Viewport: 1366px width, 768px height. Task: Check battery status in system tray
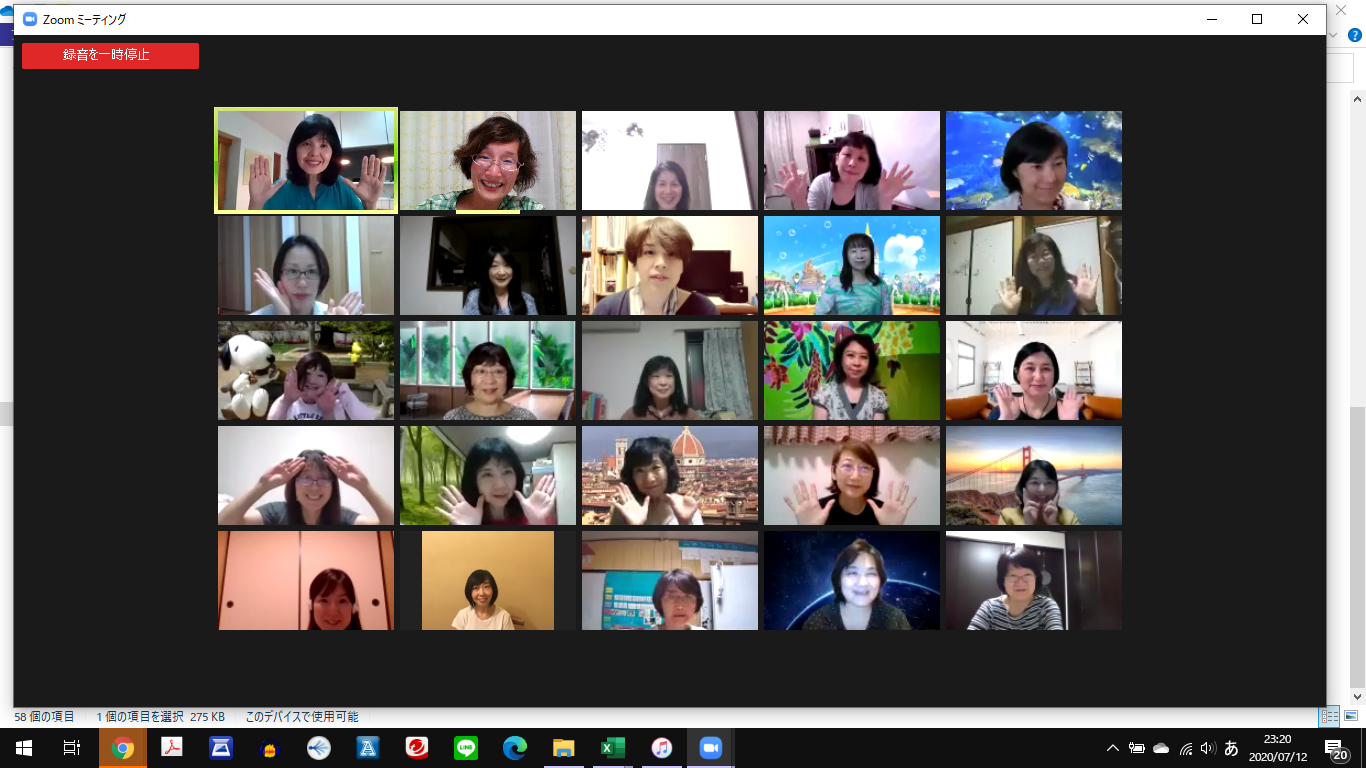(x=1137, y=748)
